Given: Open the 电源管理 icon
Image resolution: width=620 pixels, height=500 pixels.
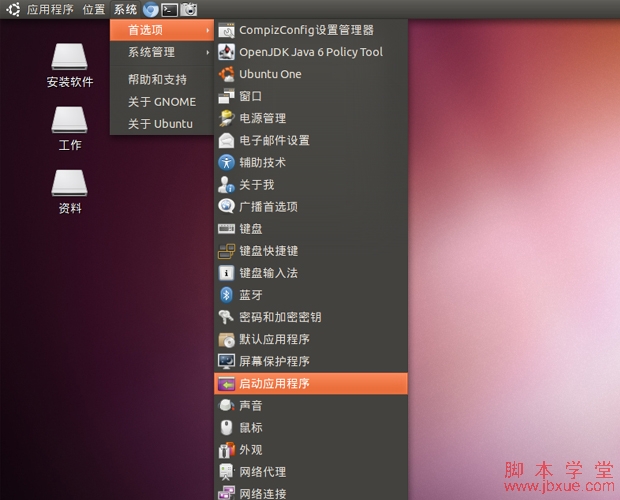Looking at the screenshot, I should click(x=227, y=118).
